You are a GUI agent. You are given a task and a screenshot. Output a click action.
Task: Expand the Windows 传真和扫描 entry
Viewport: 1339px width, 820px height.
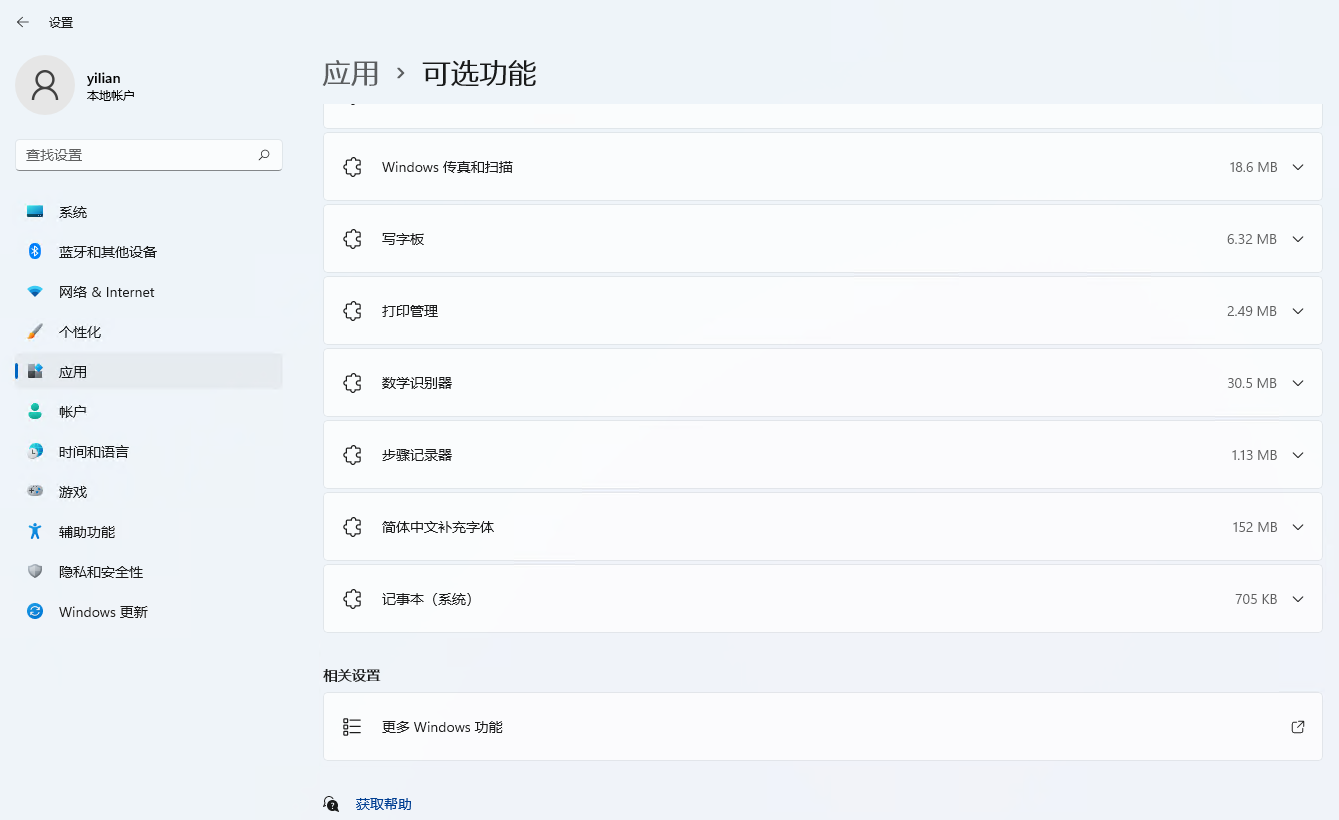[1298, 167]
